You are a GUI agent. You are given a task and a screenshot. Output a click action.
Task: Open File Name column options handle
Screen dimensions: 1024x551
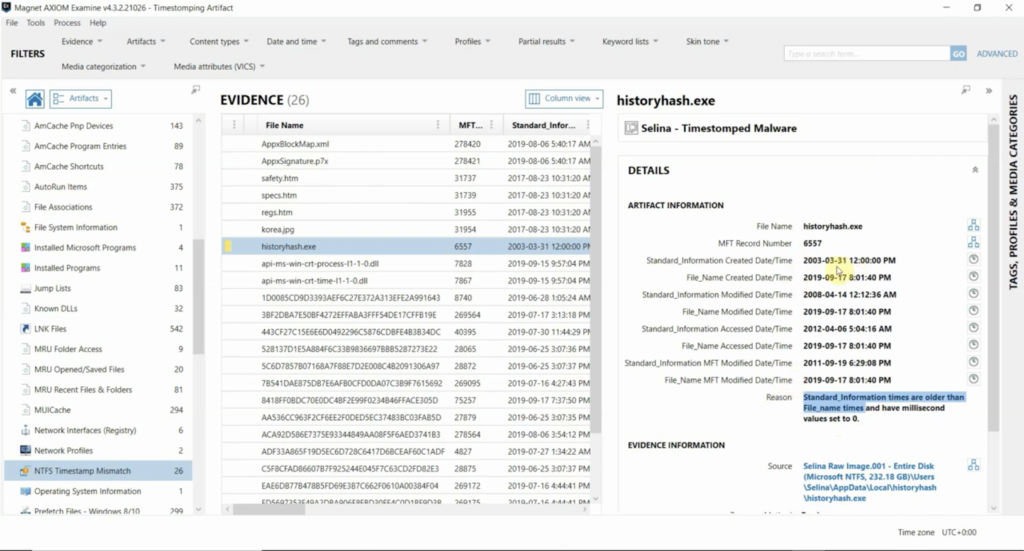click(x=438, y=125)
